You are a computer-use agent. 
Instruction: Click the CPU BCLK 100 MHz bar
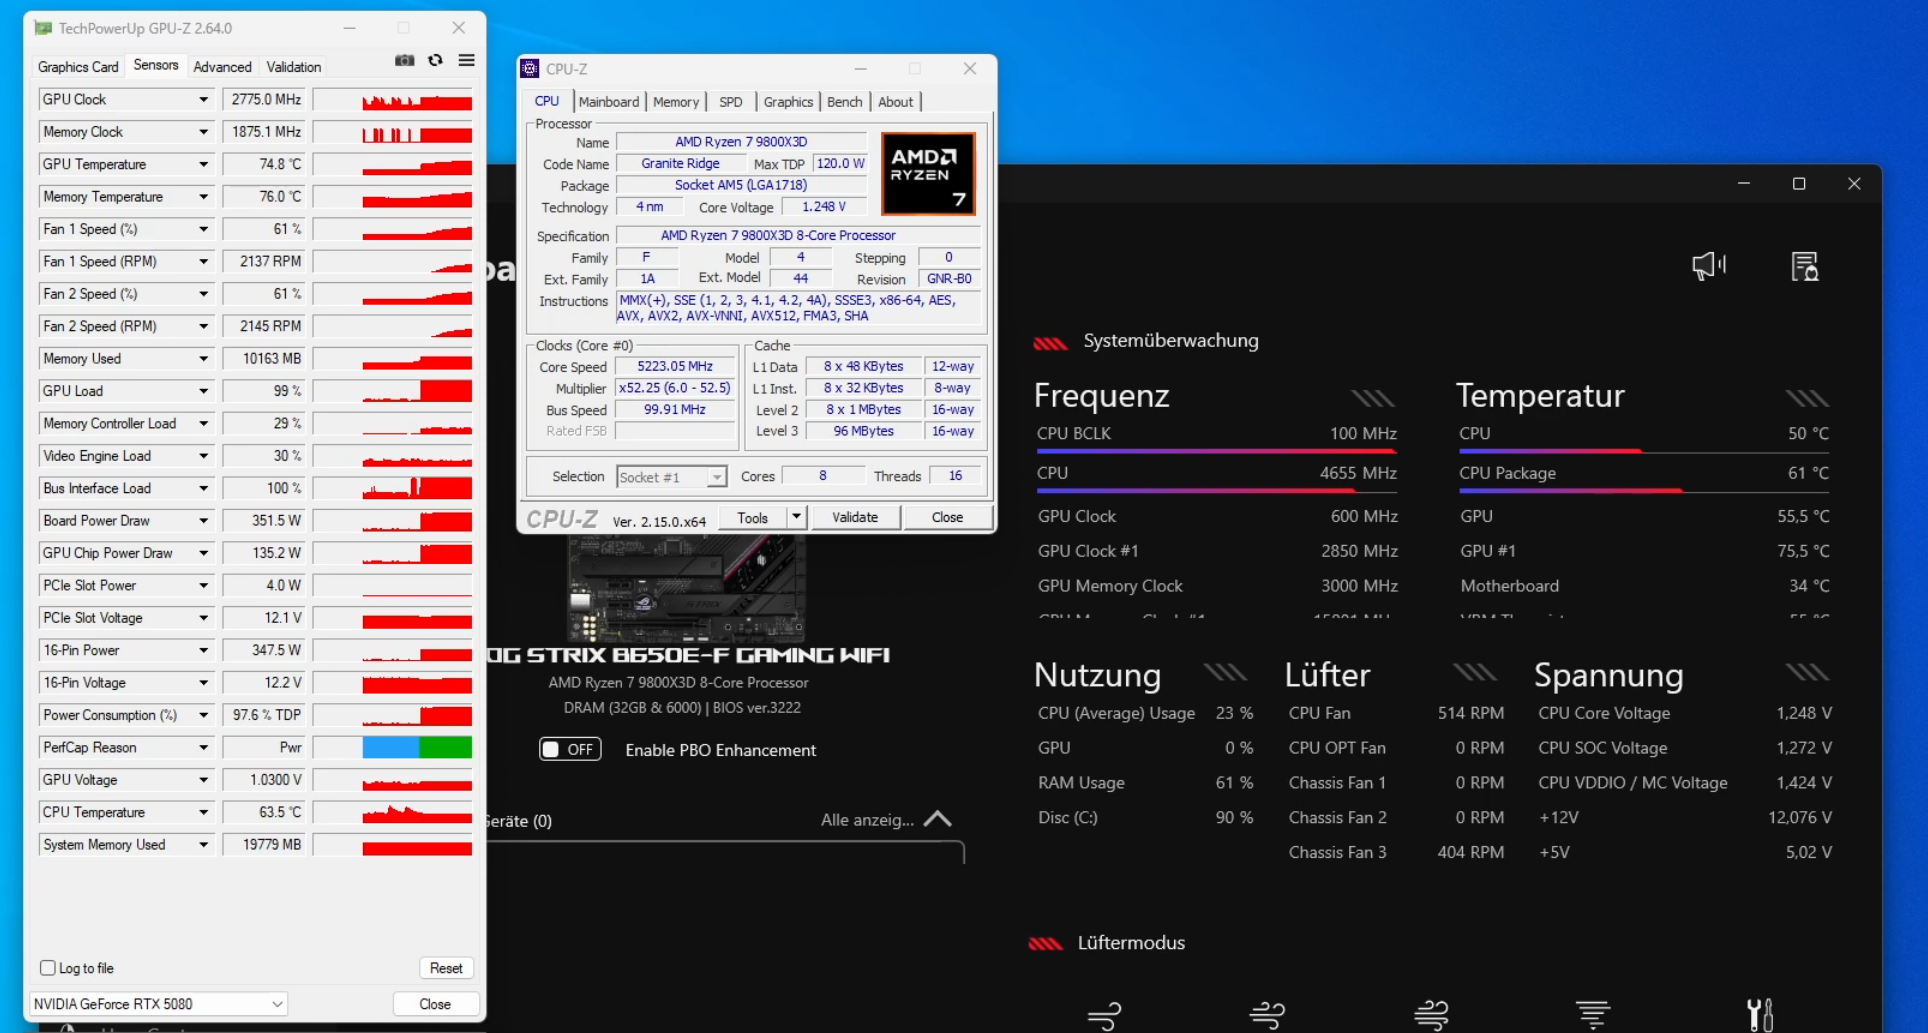pos(1217,451)
